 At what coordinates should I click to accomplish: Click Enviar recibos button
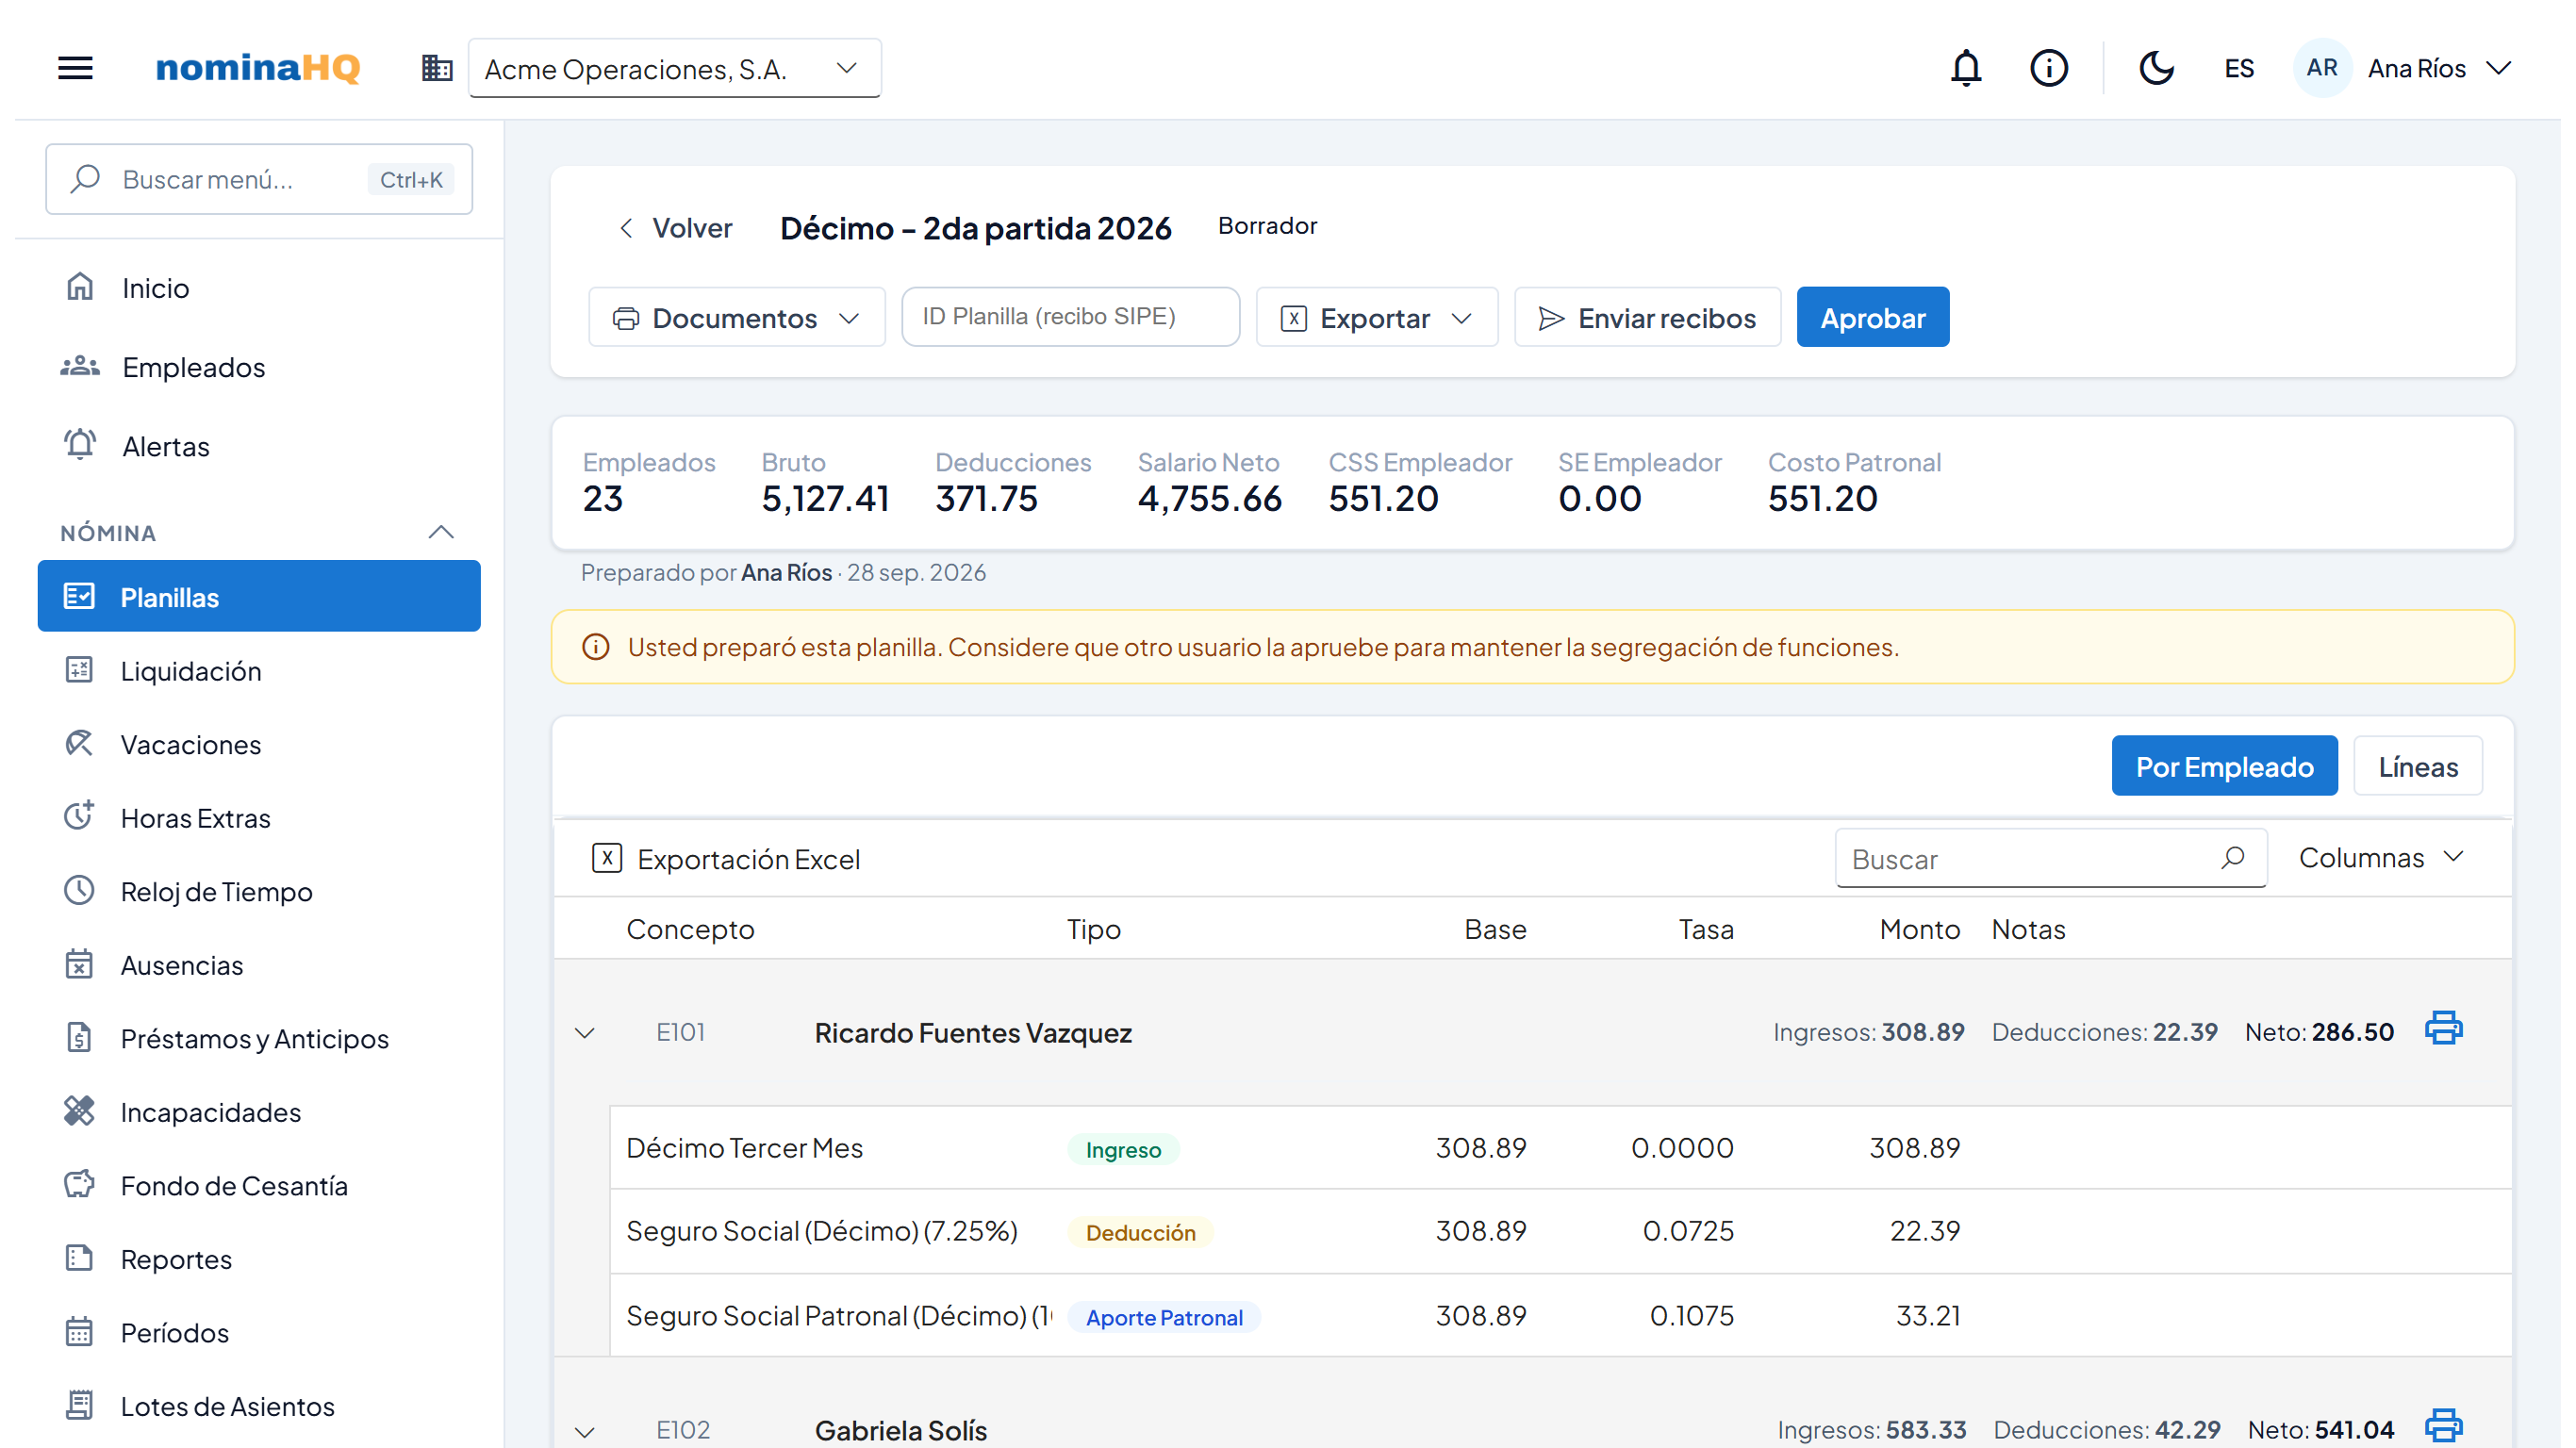1647,318
